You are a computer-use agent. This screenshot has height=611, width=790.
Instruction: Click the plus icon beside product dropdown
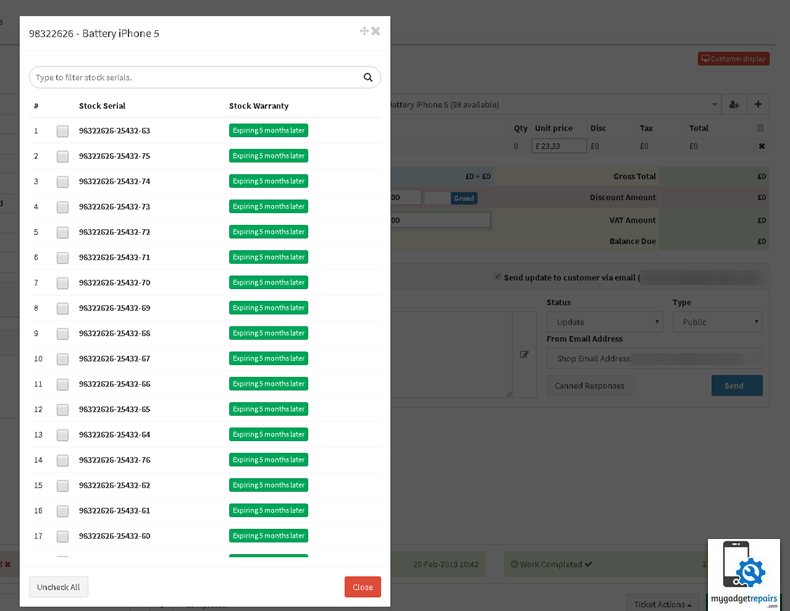click(x=758, y=104)
